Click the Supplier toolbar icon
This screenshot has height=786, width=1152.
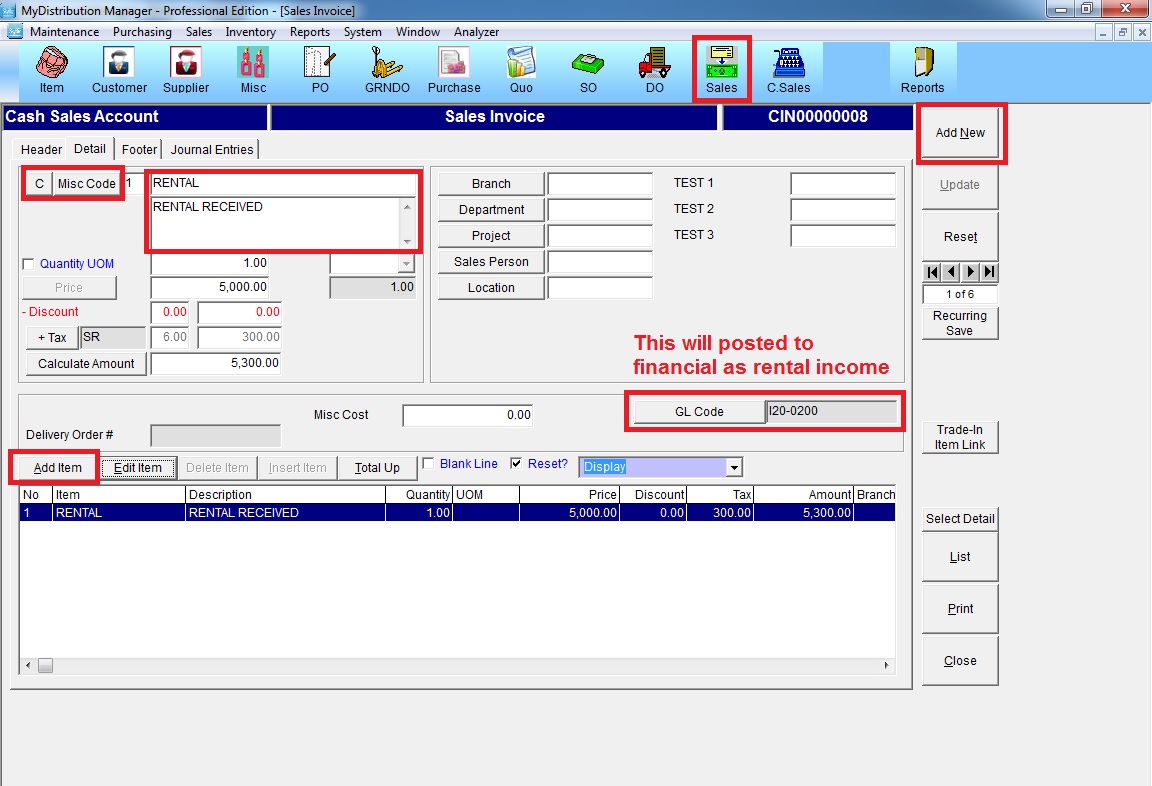pyautogui.click(x=186, y=70)
